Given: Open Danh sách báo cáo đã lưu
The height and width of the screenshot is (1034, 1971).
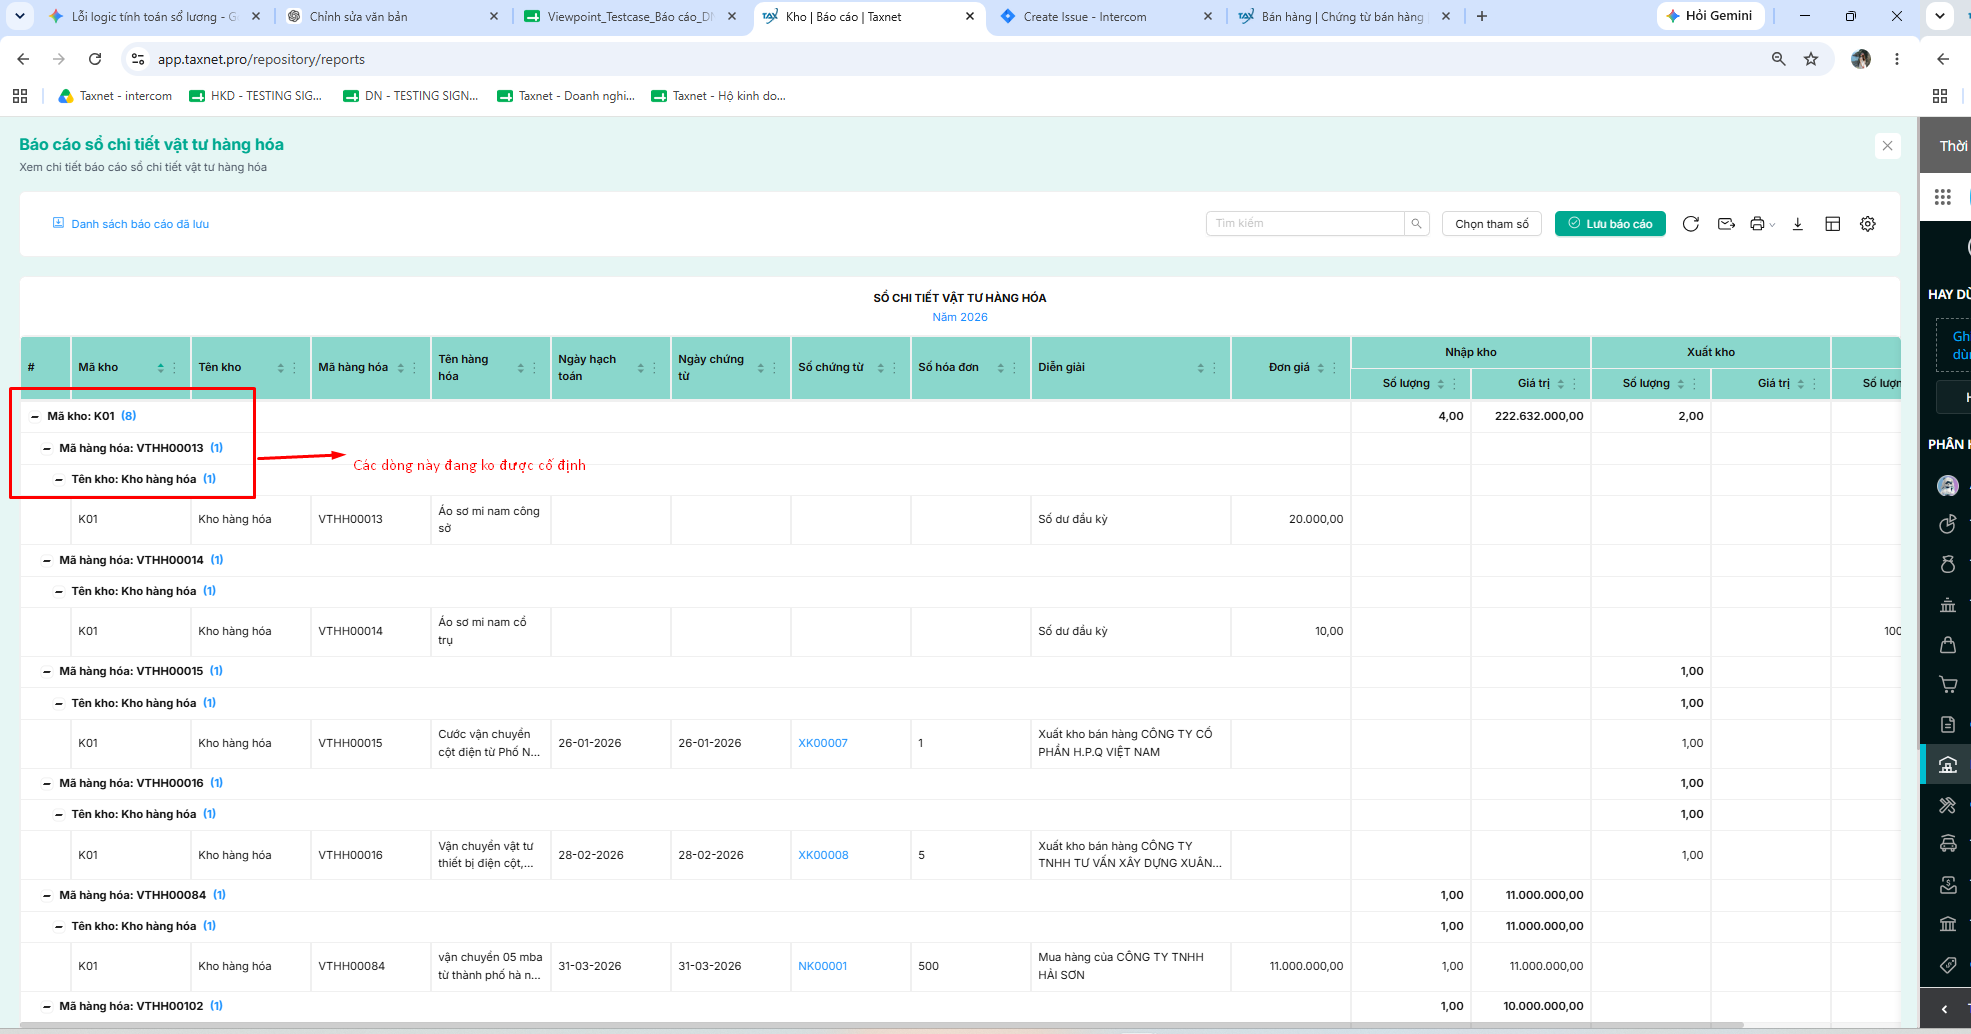Looking at the screenshot, I should click(131, 224).
